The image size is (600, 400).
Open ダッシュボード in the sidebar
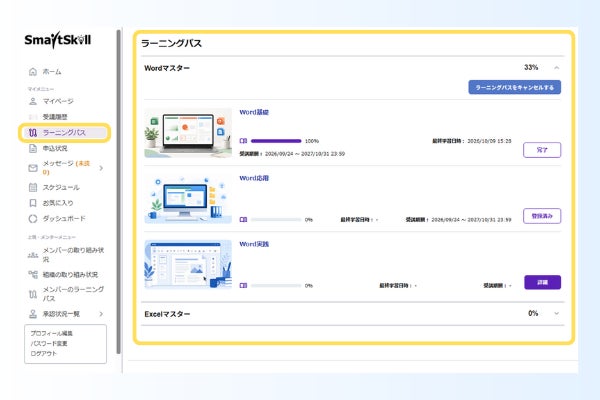click(x=64, y=219)
